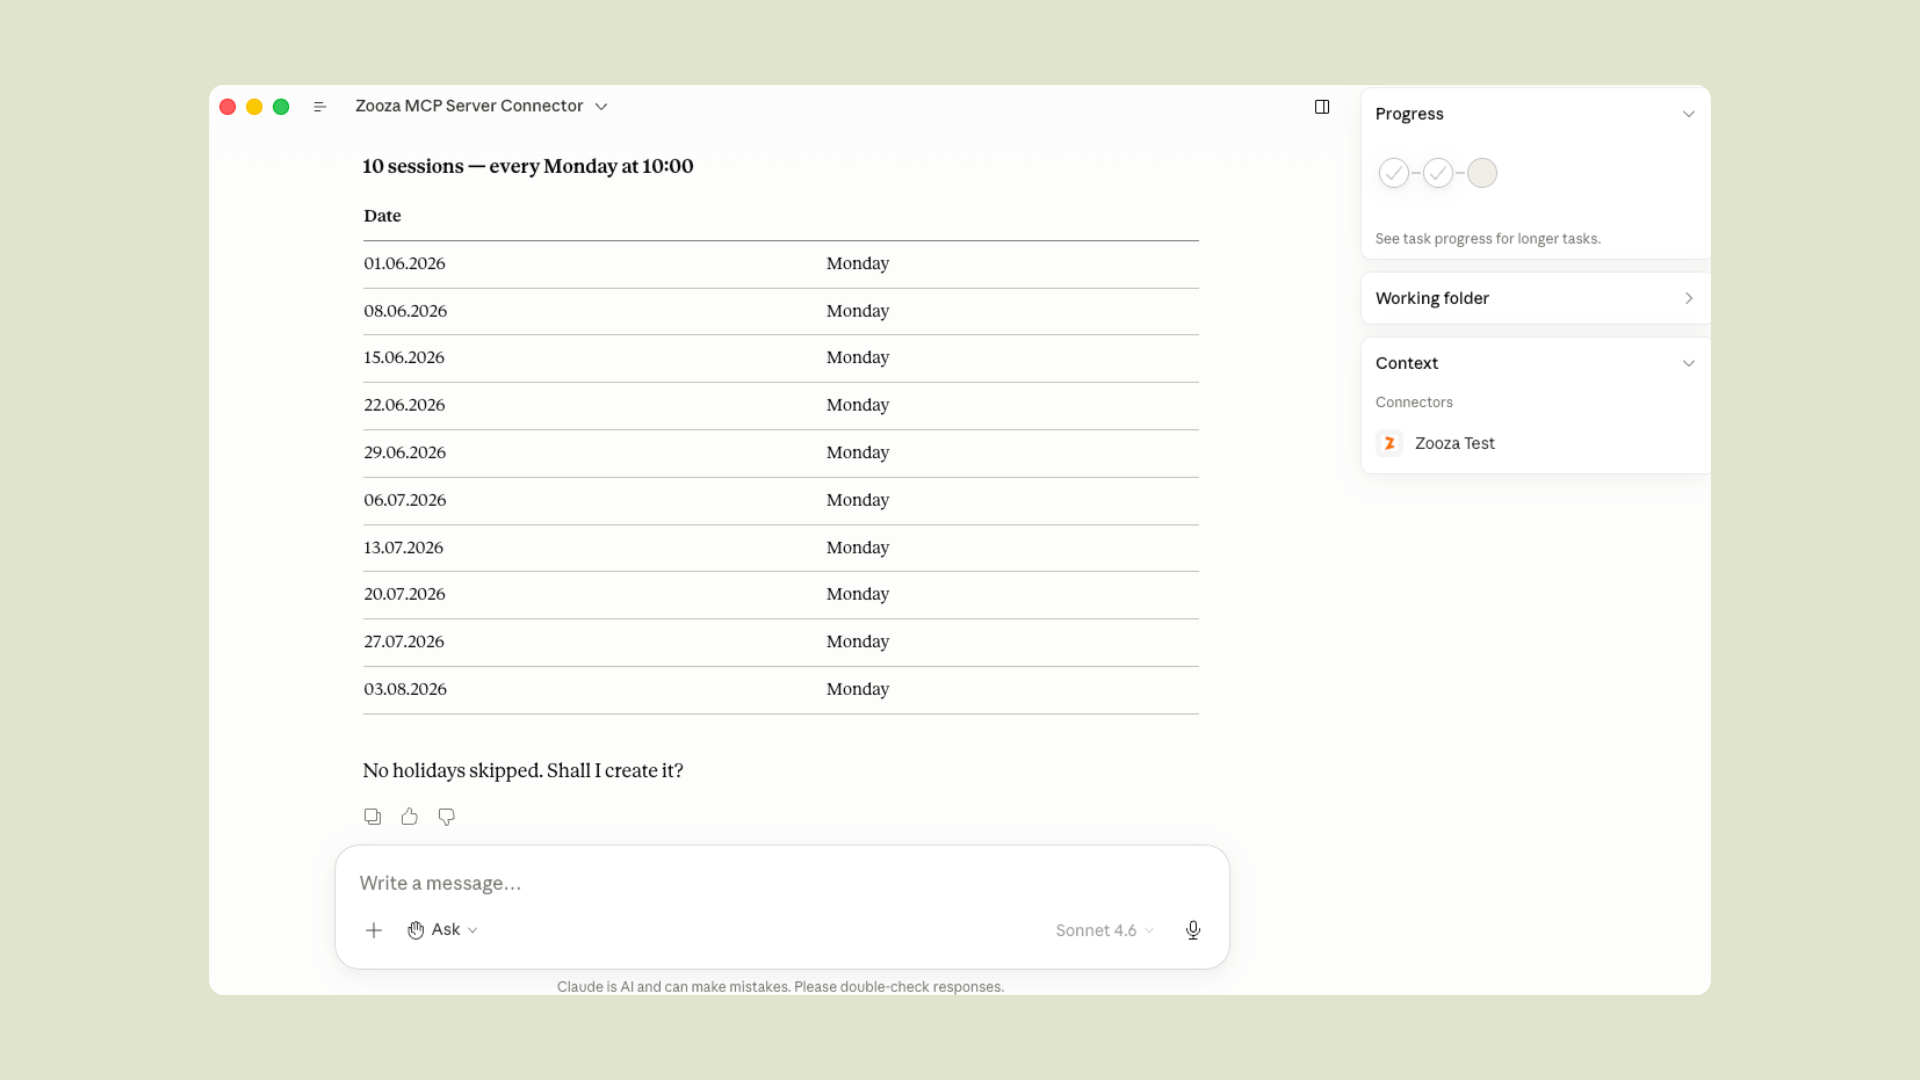Start voice input with microphone icon
This screenshot has width=1920, height=1080.
click(x=1193, y=931)
